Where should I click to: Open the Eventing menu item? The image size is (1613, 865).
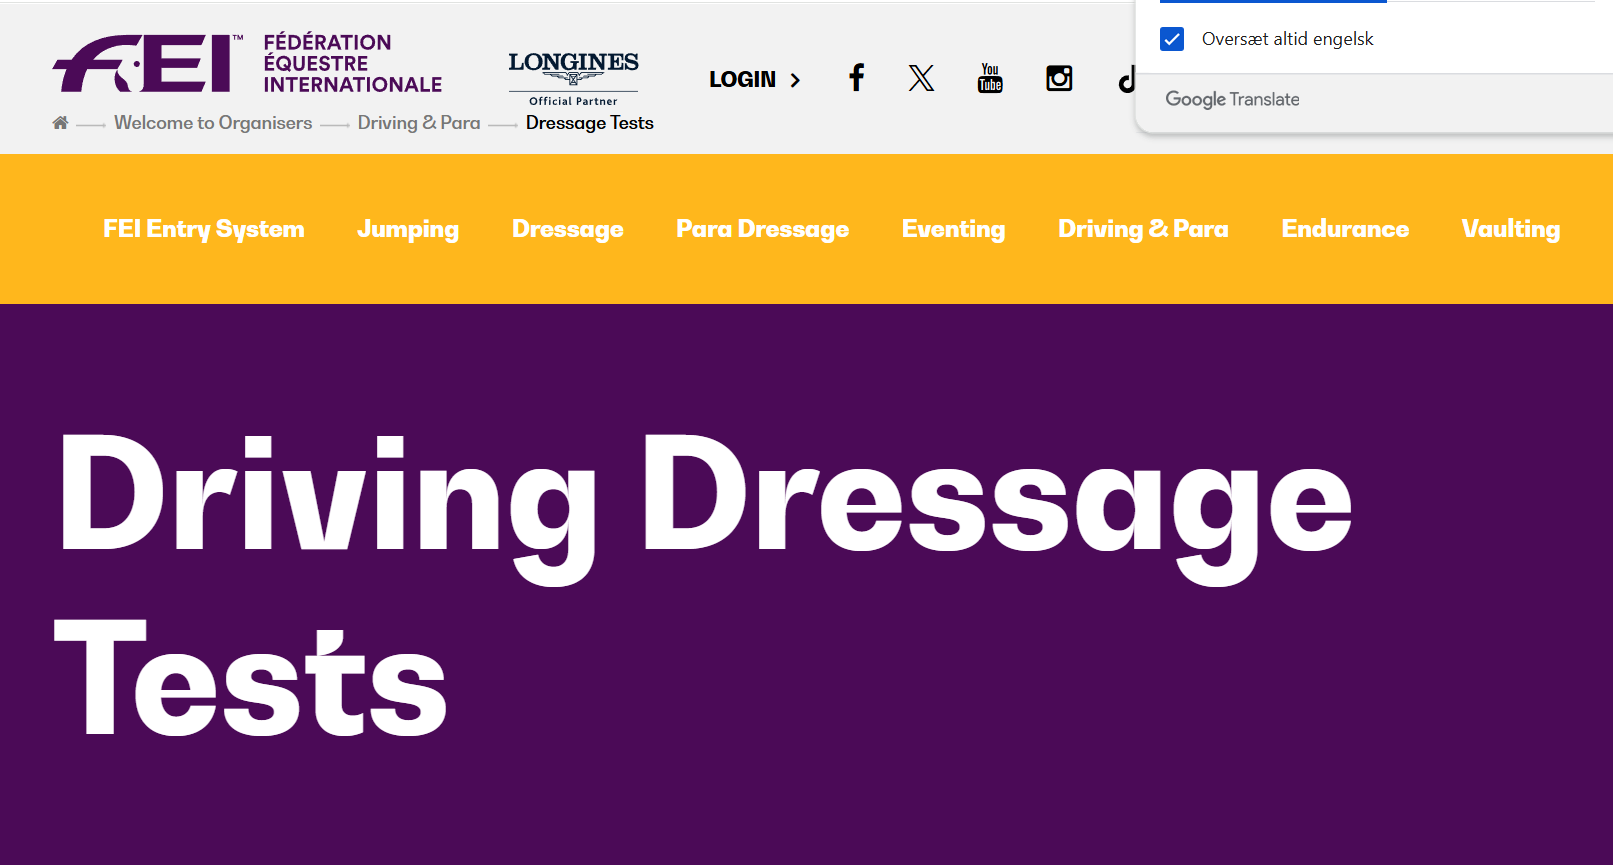(953, 229)
